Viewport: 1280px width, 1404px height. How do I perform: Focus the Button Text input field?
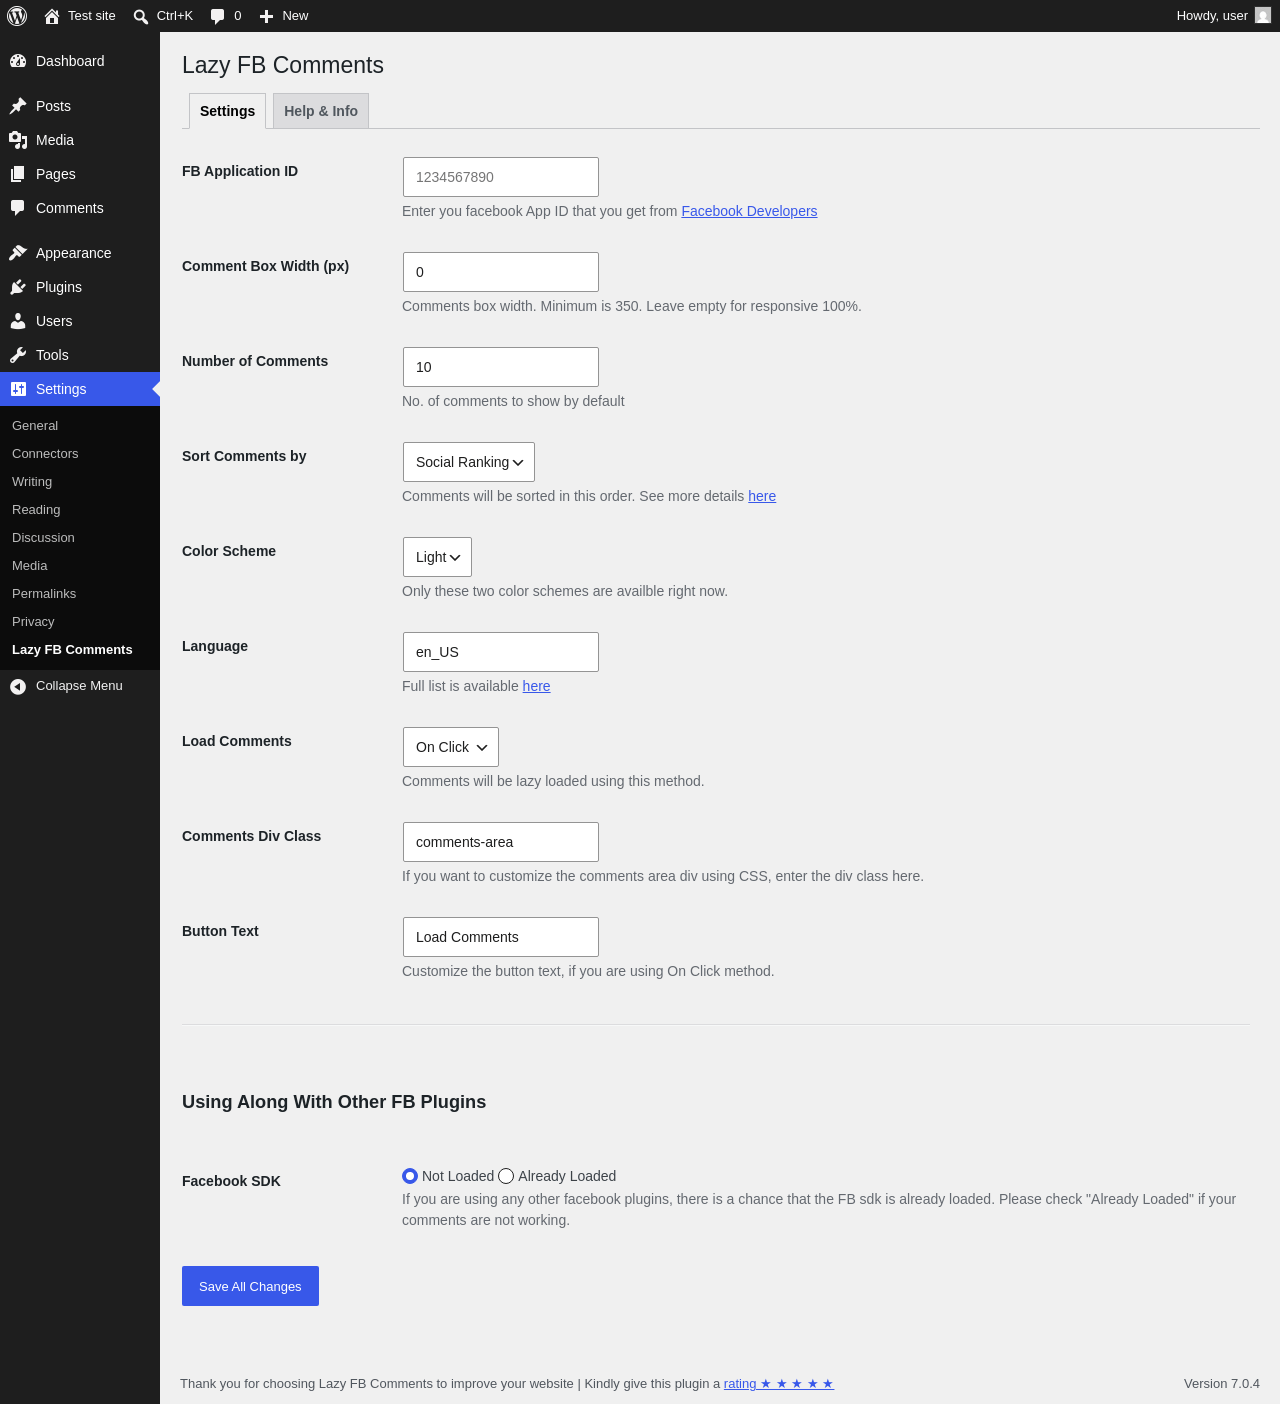pyautogui.click(x=501, y=937)
